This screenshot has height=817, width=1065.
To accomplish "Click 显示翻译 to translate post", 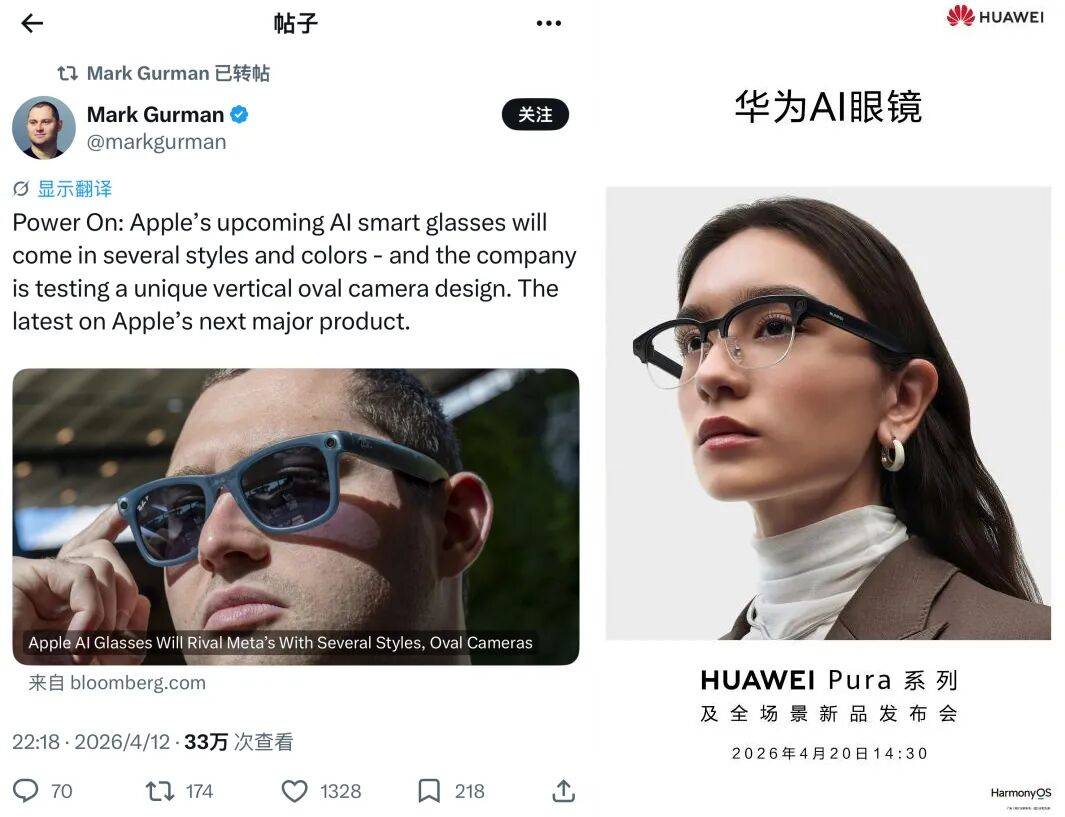I will click(75, 188).
